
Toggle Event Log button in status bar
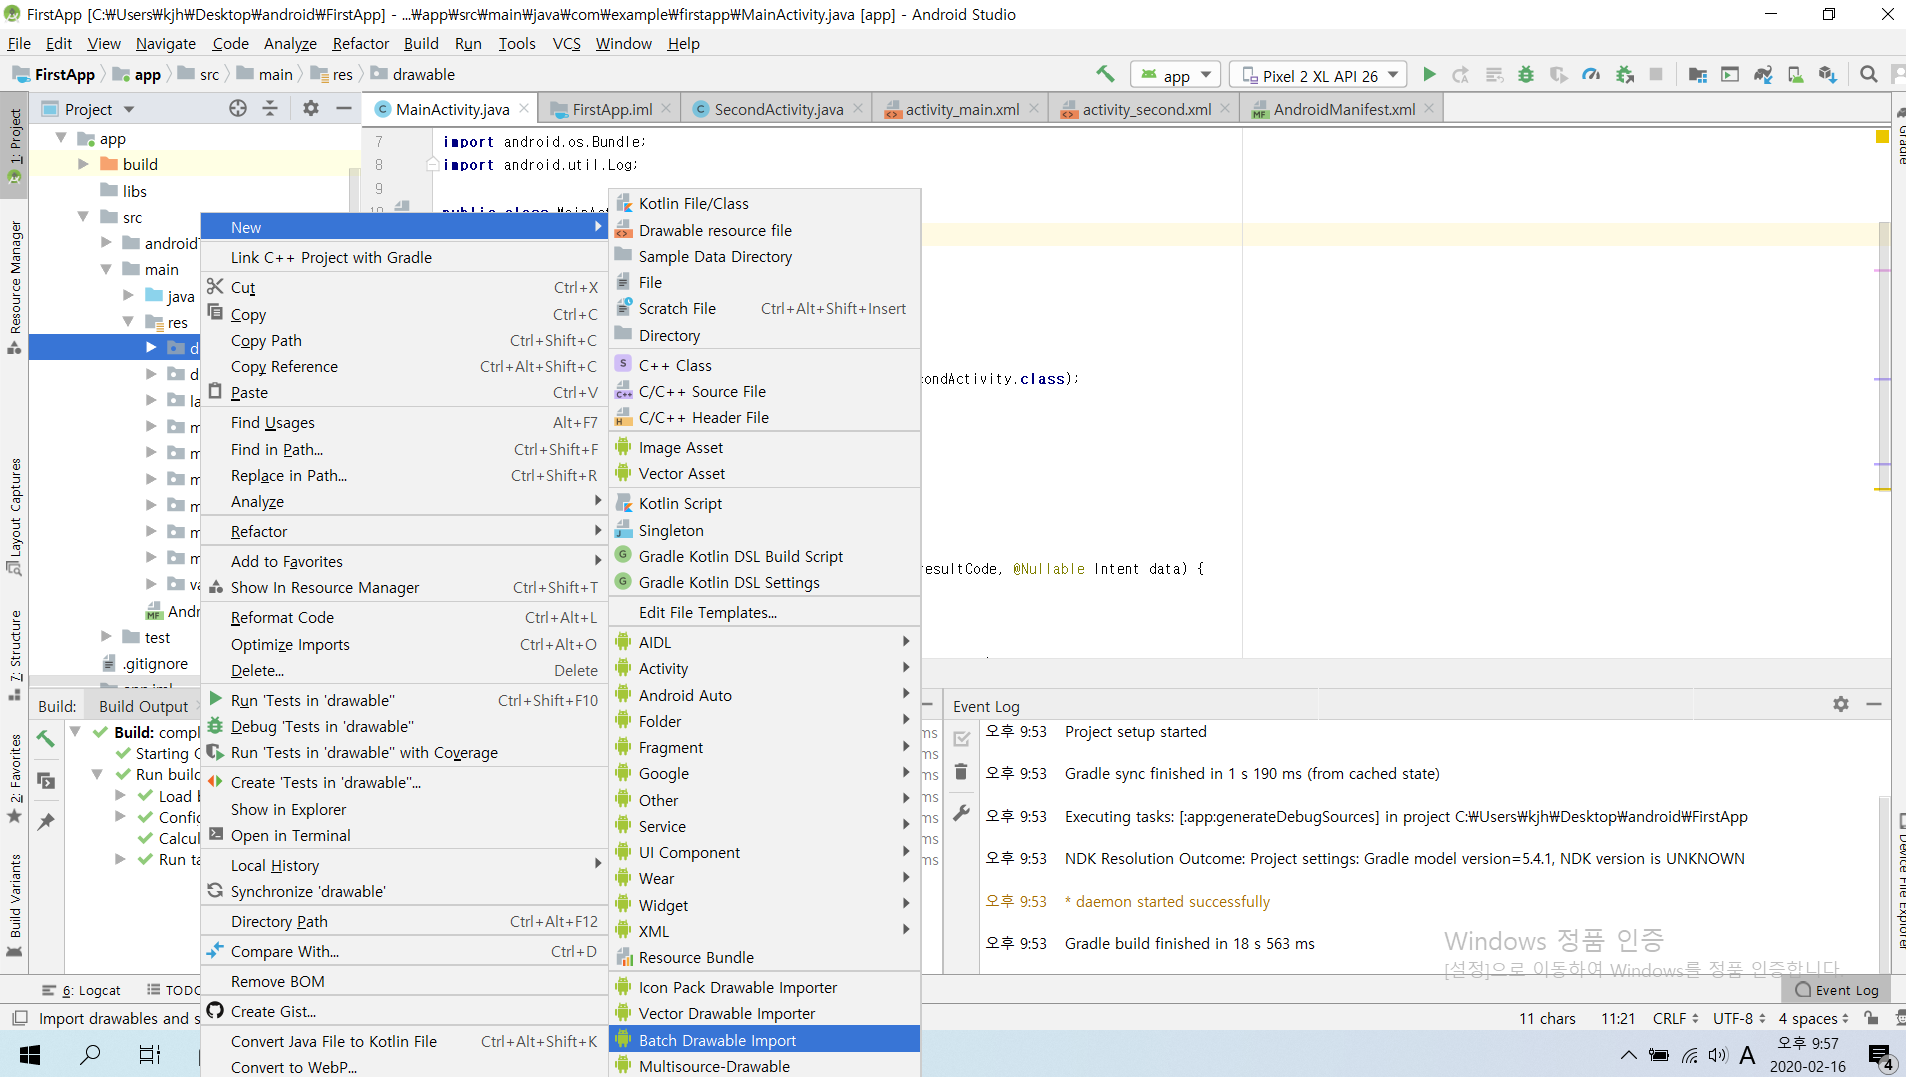1837,990
